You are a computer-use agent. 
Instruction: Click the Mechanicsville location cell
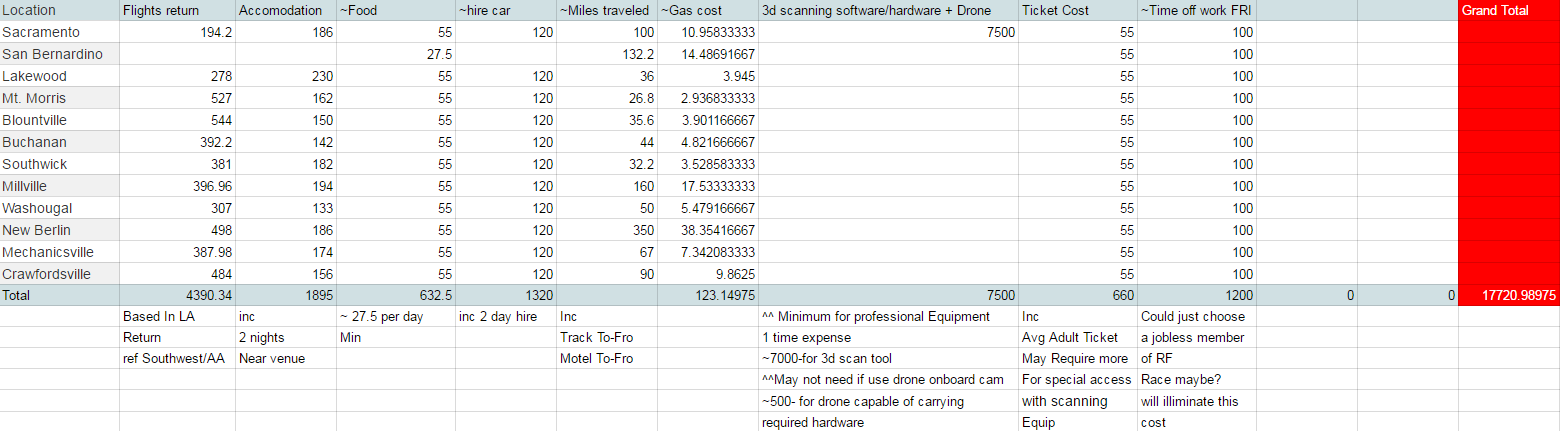click(60, 252)
